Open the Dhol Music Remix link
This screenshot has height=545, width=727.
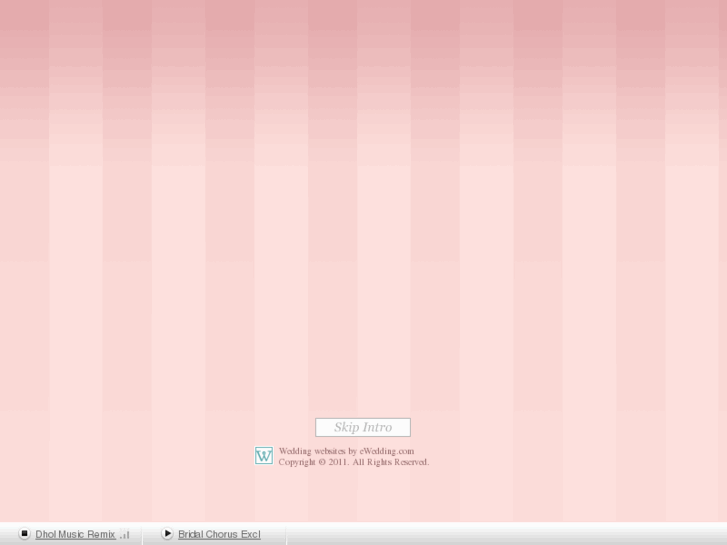coord(76,534)
